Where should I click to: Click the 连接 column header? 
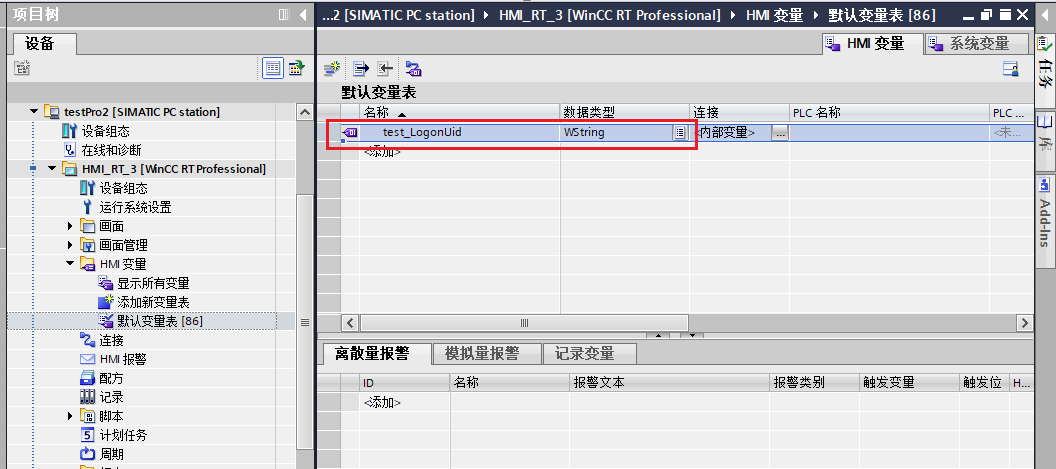[739, 113]
